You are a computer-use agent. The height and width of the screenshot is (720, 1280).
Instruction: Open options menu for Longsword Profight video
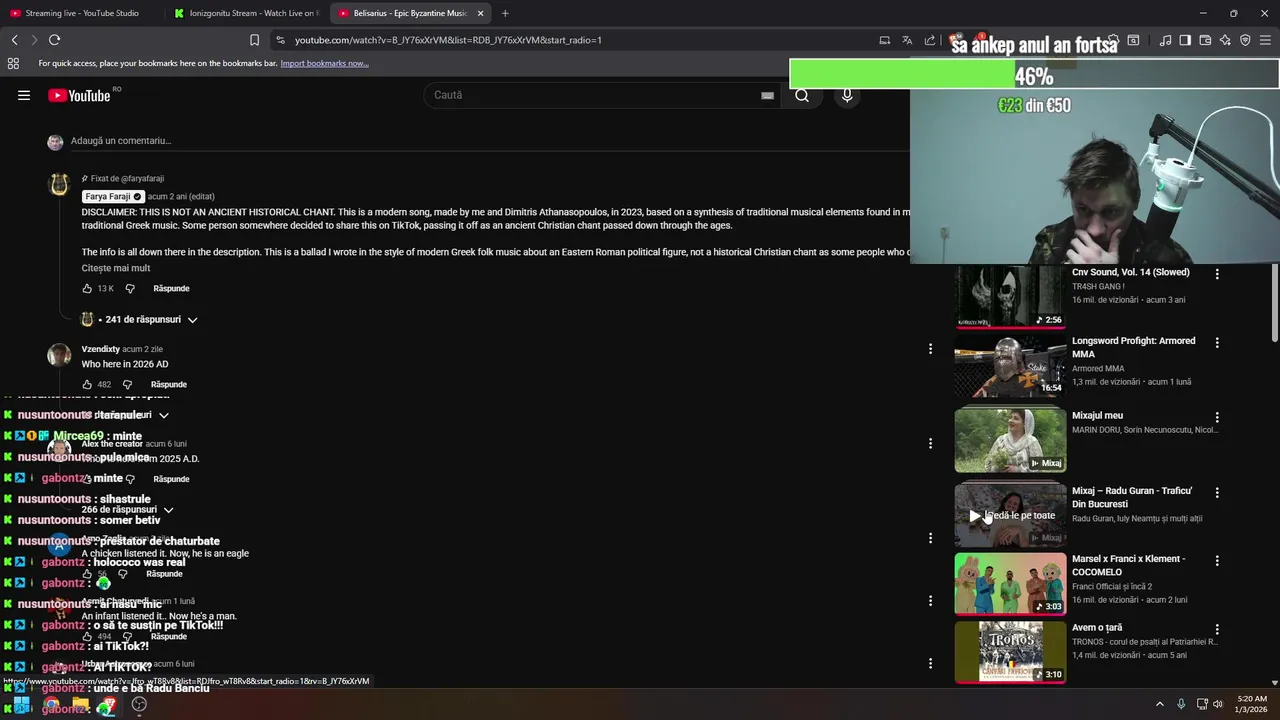(1217, 342)
